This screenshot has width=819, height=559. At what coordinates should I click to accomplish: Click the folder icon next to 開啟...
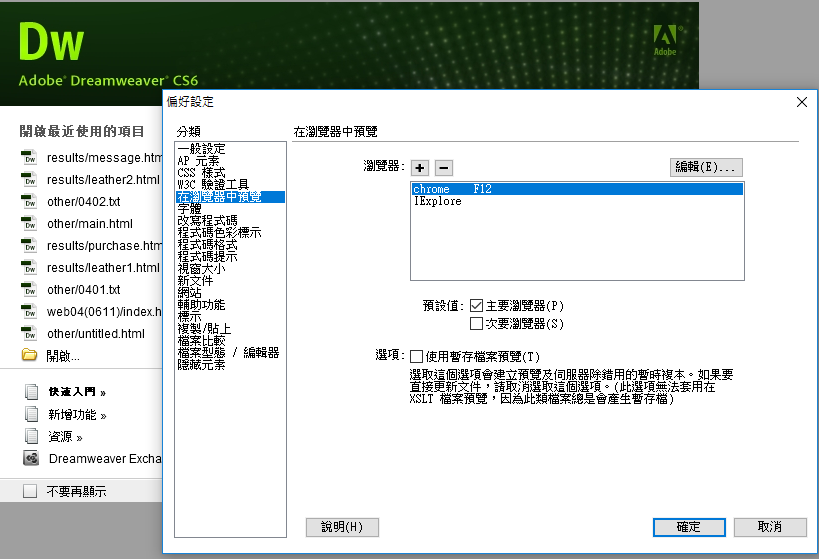point(30,355)
